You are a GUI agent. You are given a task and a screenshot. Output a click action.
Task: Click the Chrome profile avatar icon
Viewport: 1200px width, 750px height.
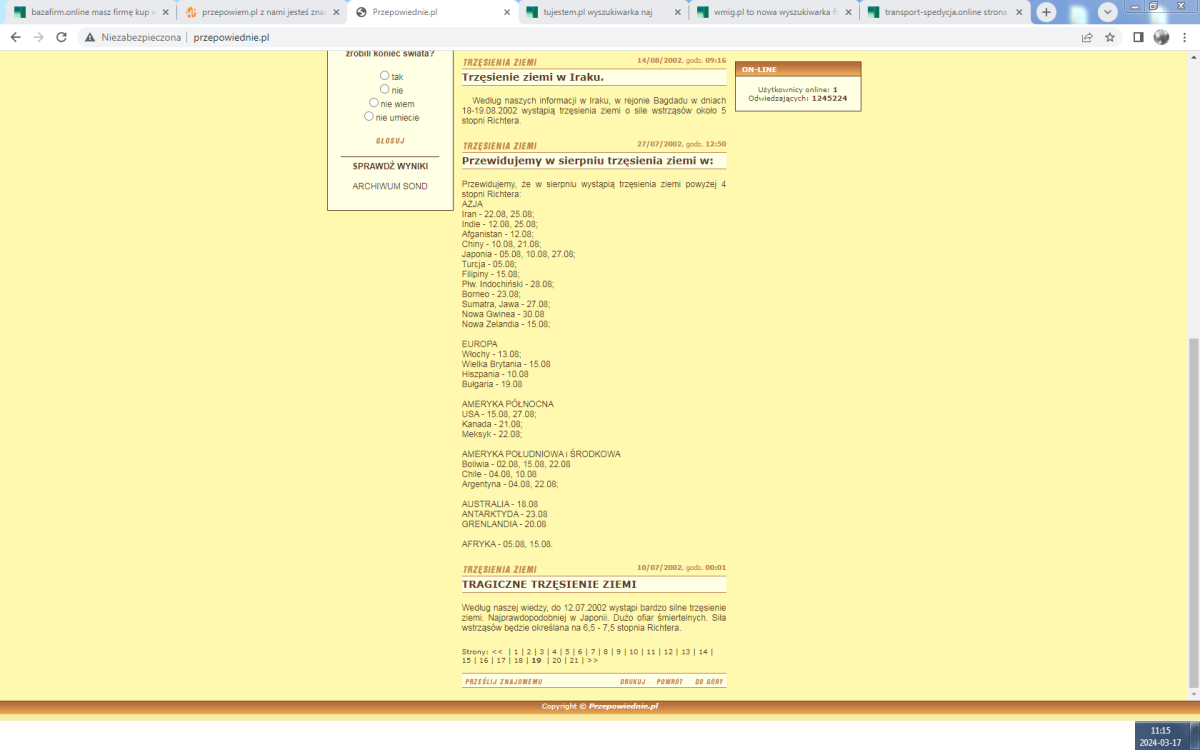(x=1161, y=37)
